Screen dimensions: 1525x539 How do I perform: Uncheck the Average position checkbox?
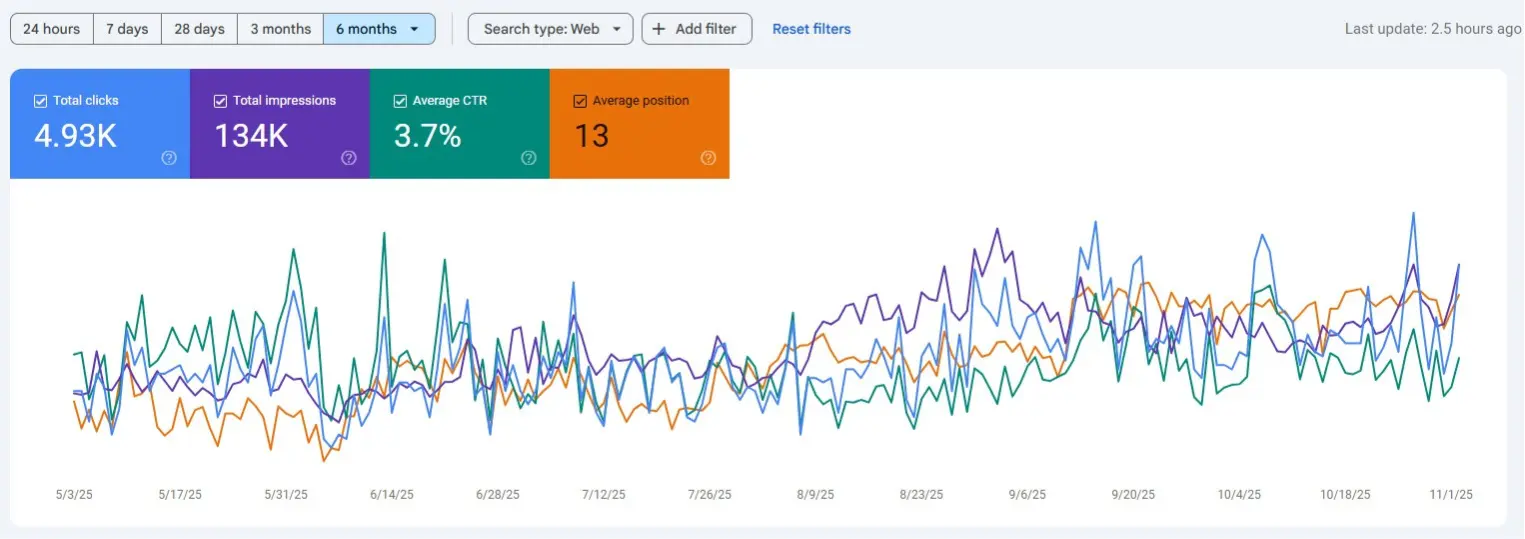[580, 101]
